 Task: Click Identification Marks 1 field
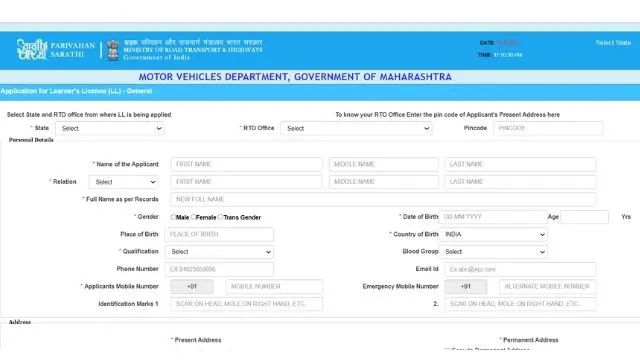pyautogui.click(x=247, y=304)
